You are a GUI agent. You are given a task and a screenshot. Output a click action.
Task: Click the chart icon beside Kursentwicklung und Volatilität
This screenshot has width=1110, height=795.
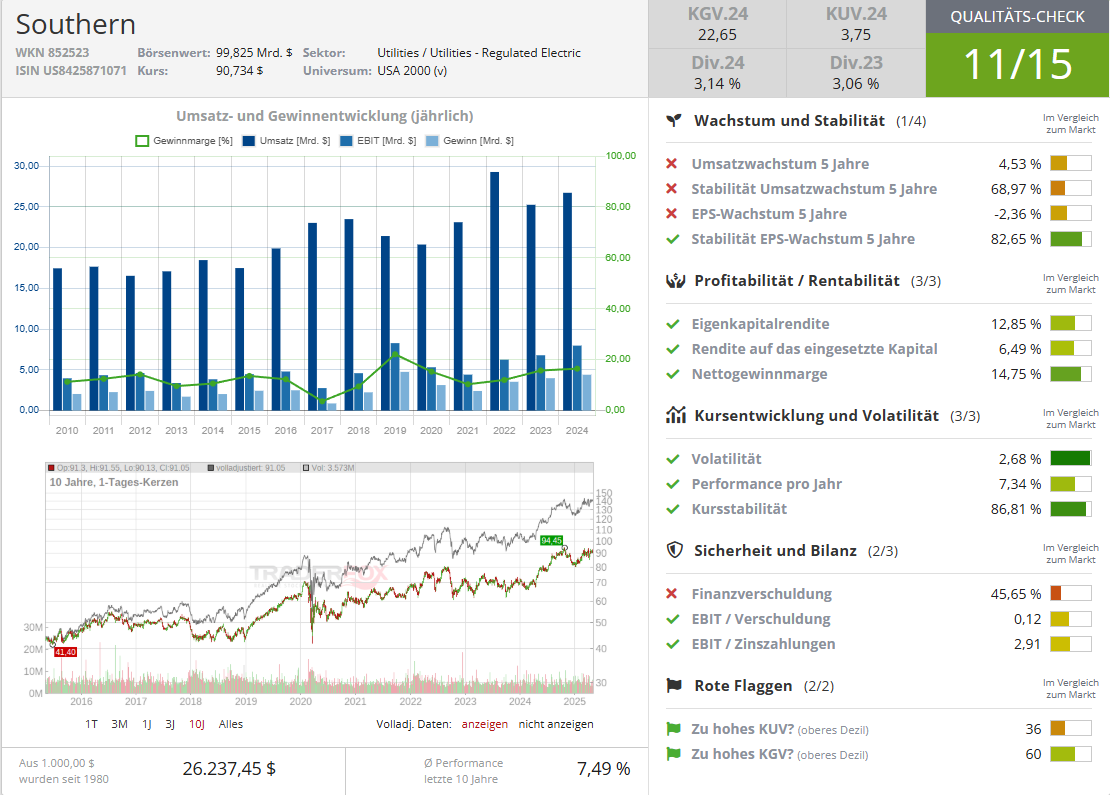[675, 415]
